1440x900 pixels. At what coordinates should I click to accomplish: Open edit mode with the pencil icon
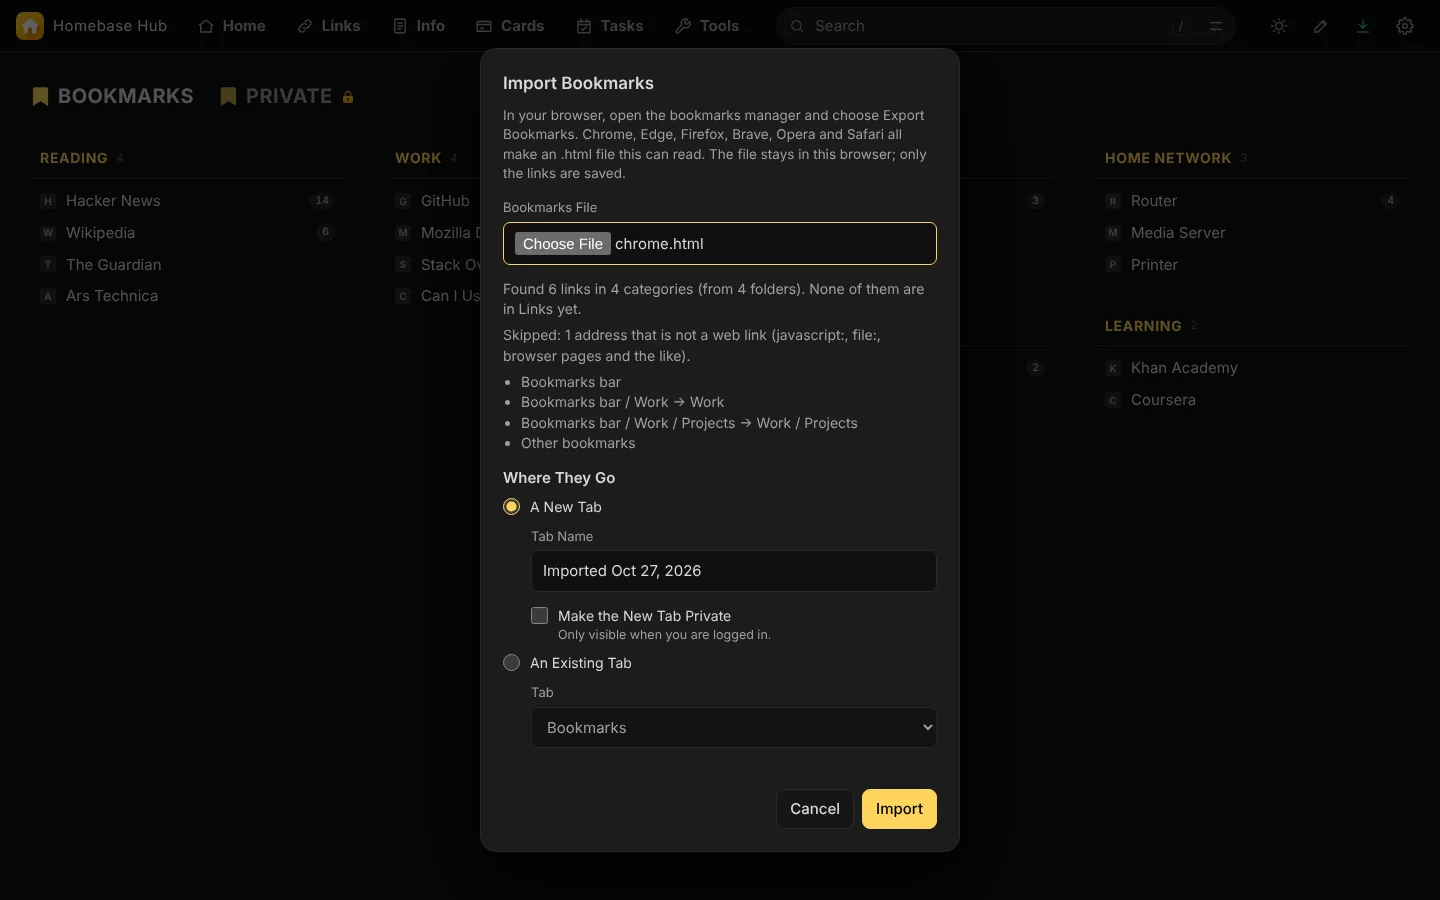[1321, 26]
